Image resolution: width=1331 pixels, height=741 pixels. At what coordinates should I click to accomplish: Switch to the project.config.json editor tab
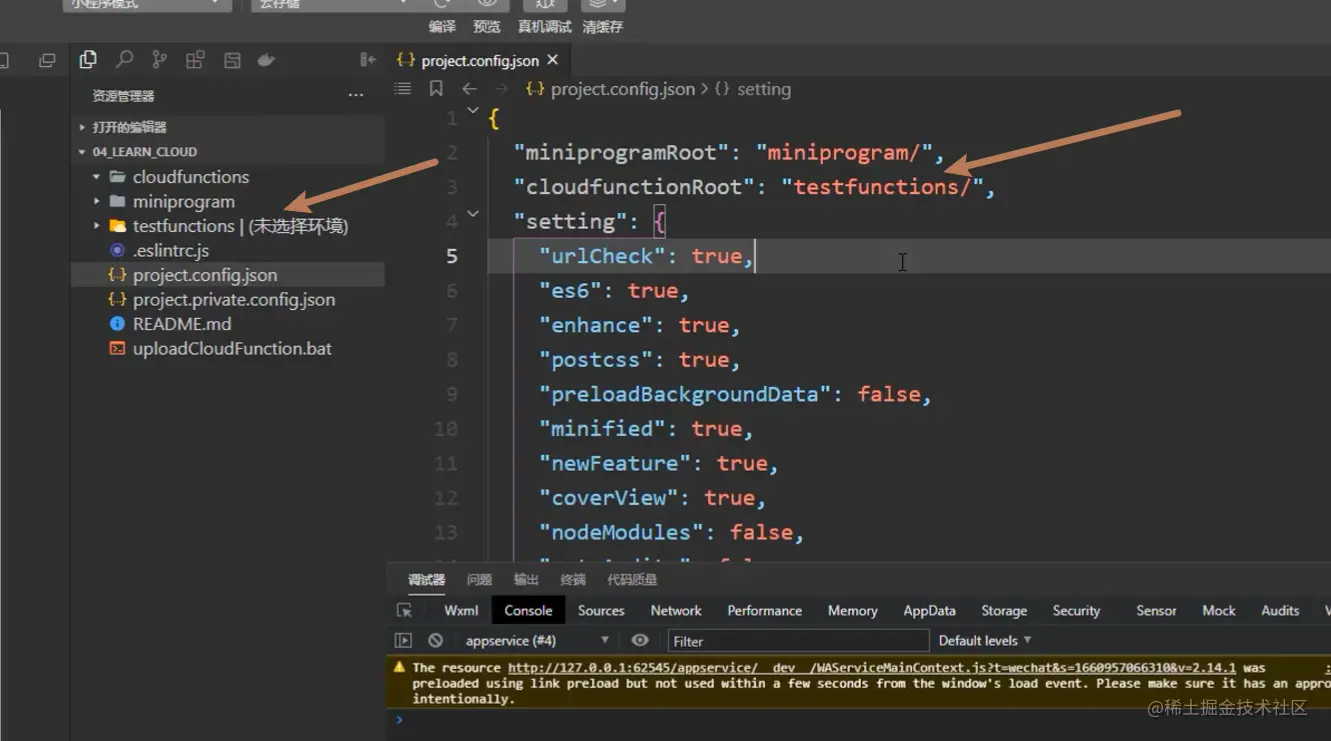point(480,60)
